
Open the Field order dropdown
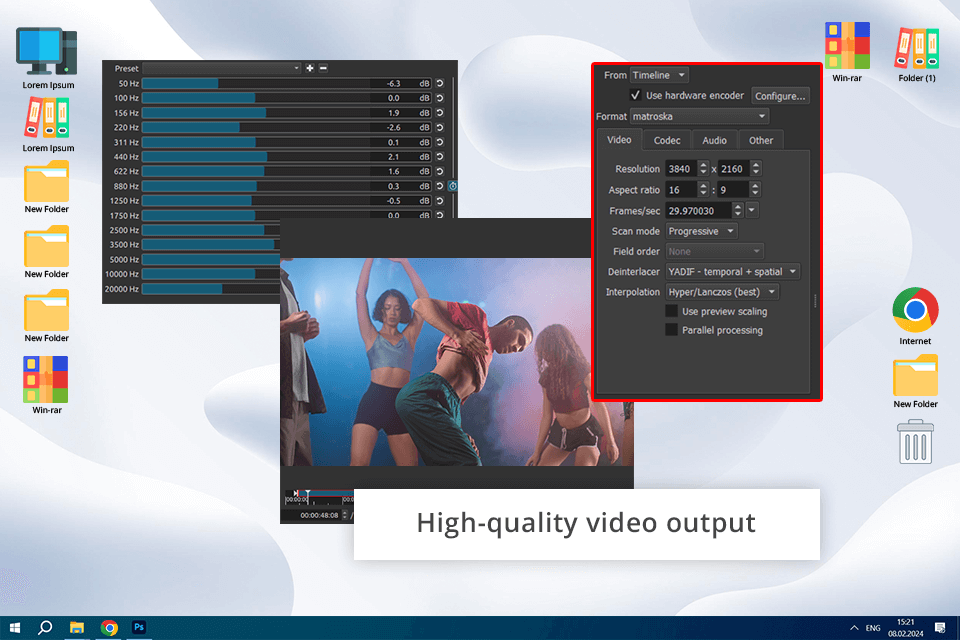point(714,251)
